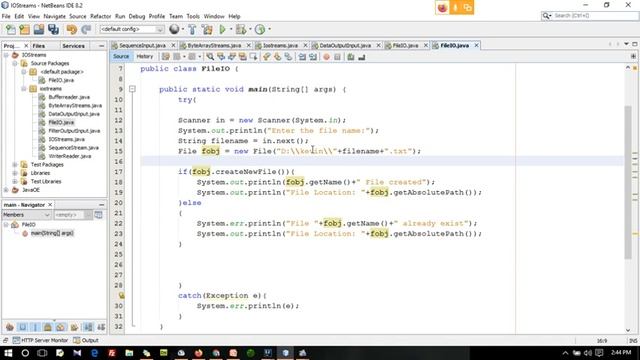Toggle Show Inherited Members navigator filter
This screenshot has height=360, width=640.
[x=9, y=327]
